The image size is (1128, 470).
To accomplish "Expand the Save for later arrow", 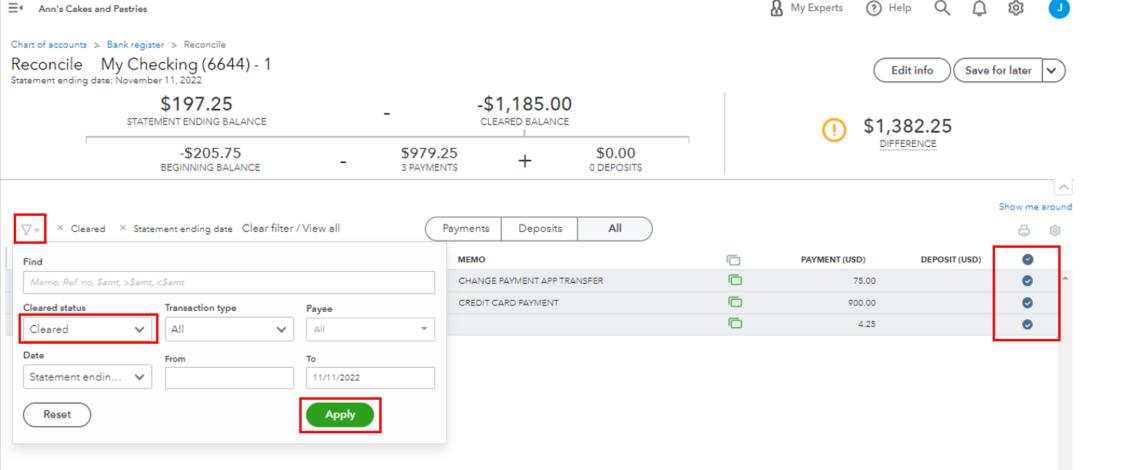I will pos(1054,71).
